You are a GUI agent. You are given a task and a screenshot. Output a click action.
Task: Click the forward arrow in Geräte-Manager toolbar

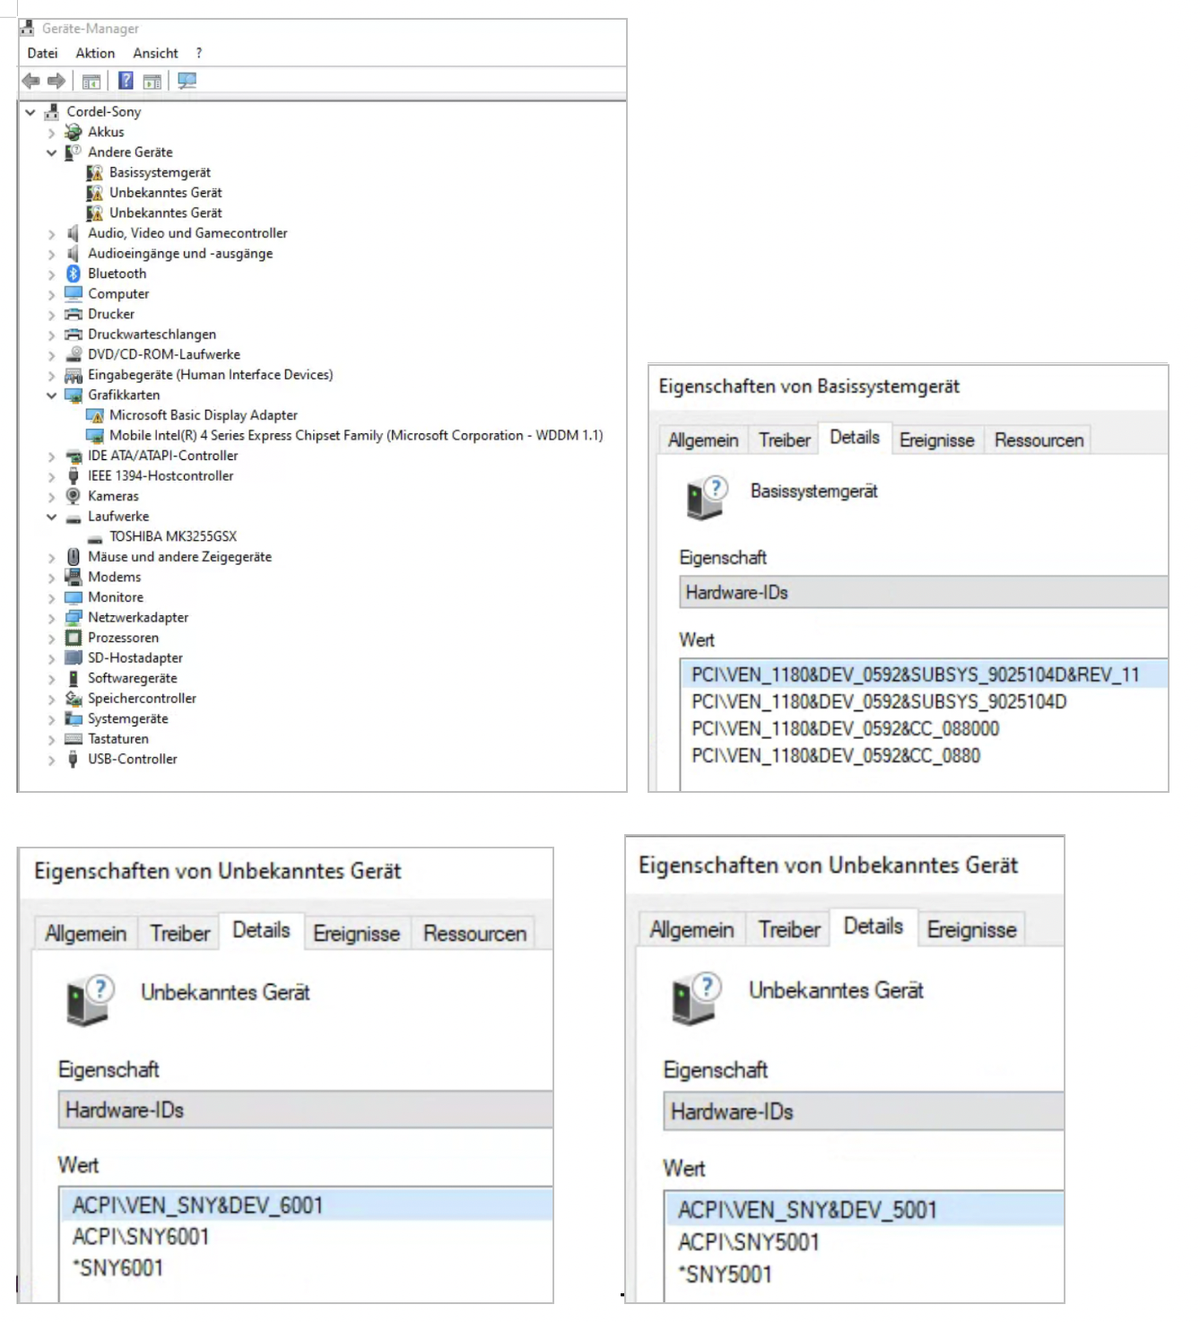57,81
